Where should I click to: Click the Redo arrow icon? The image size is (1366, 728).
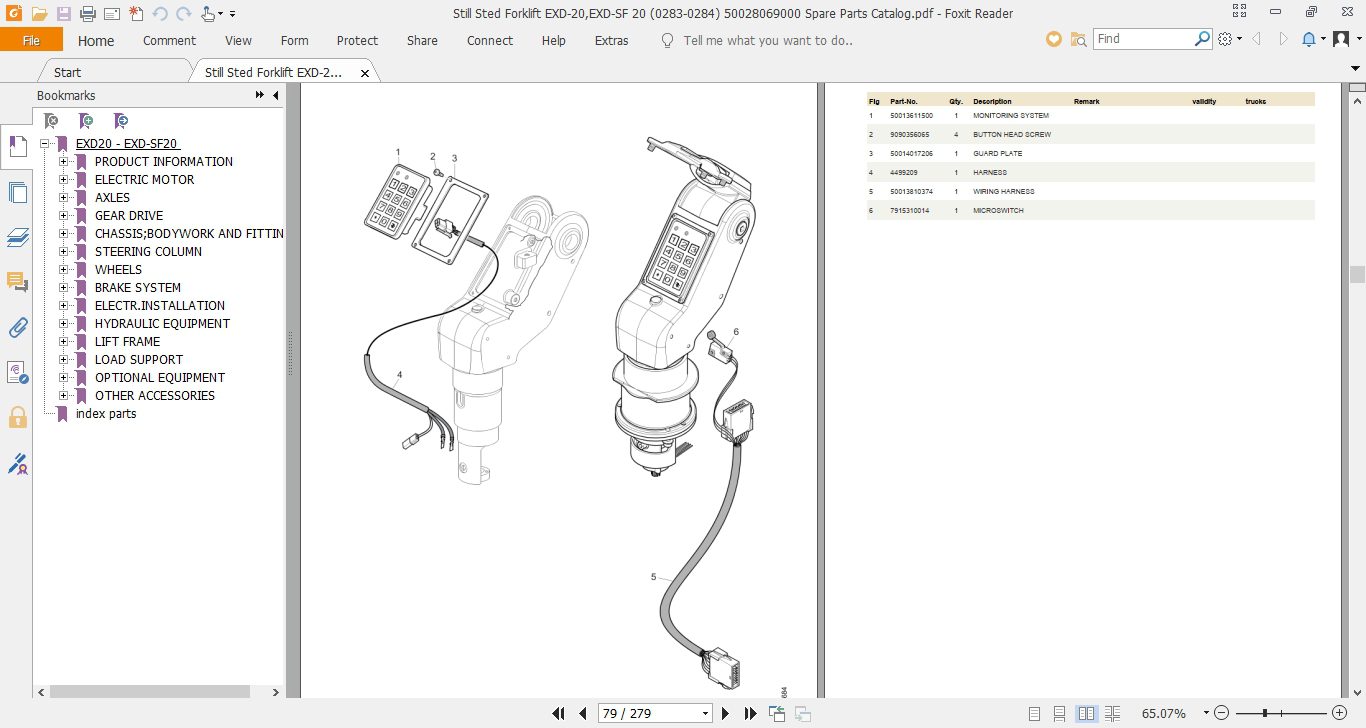point(183,14)
